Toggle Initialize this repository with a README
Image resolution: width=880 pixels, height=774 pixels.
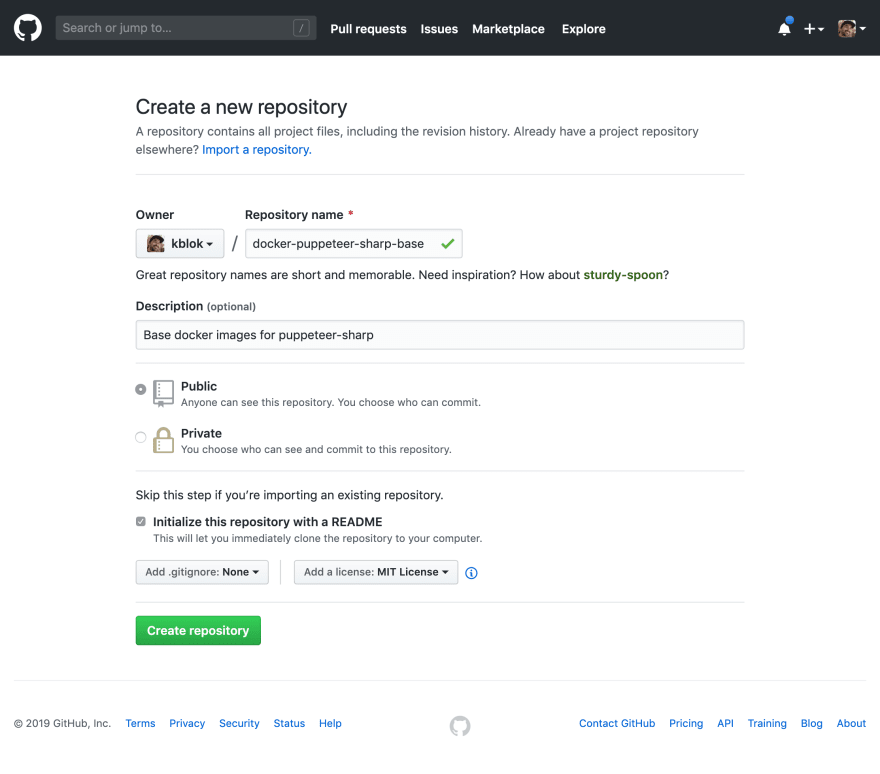coord(141,521)
